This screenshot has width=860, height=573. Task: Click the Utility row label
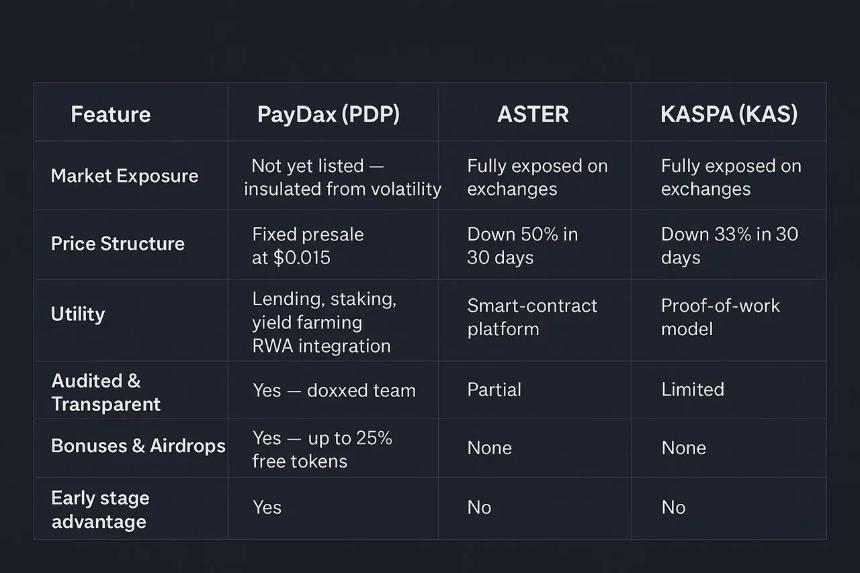pyautogui.click(x=78, y=314)
